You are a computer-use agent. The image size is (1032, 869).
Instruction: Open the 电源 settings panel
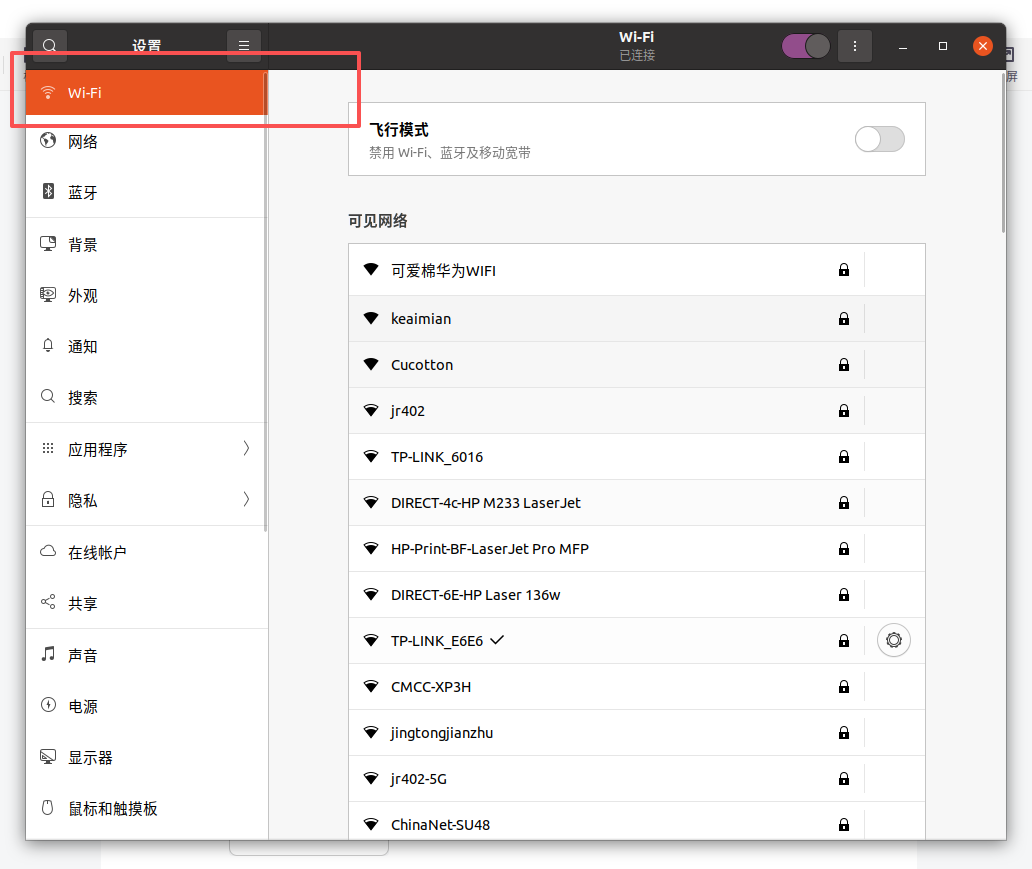(146, 706)
